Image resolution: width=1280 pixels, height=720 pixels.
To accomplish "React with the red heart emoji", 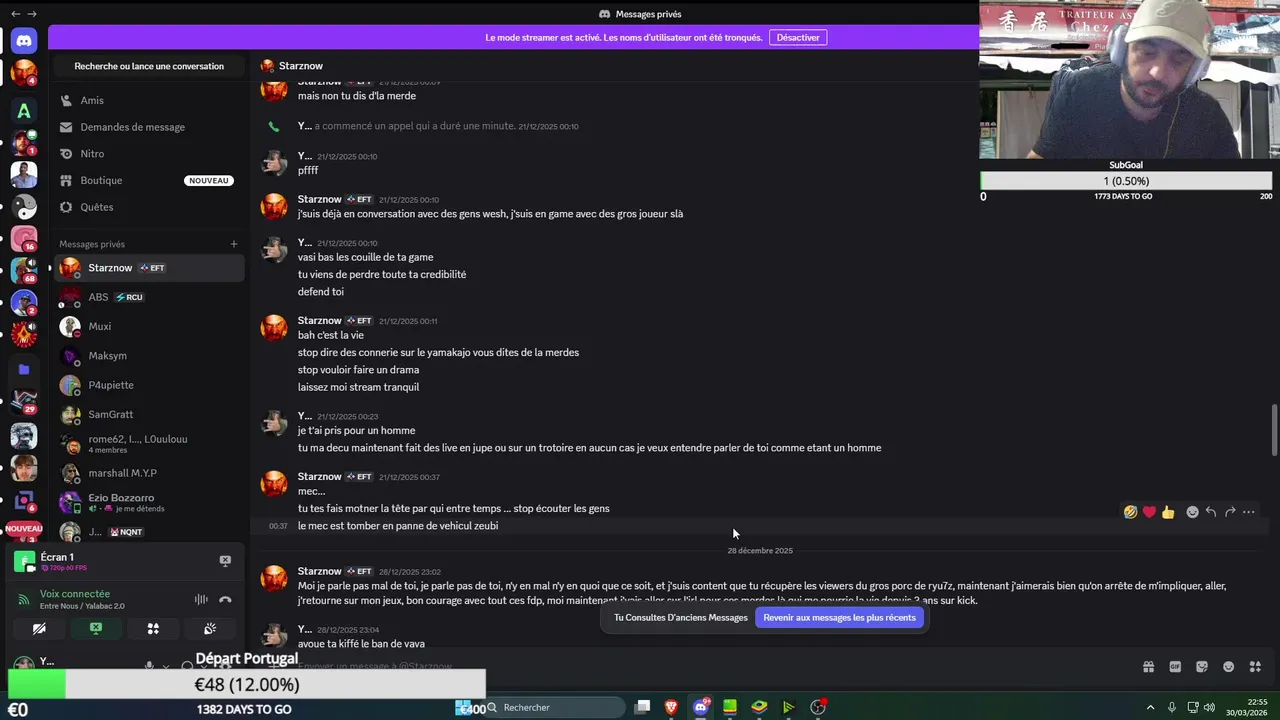I will (1149, 512).
